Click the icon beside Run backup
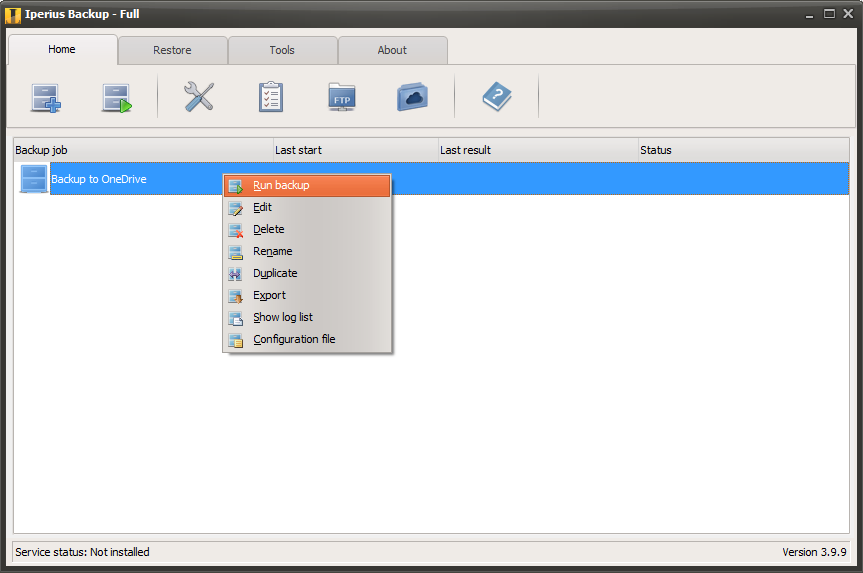Screen dimensions: 863x573 pos(236,187)
